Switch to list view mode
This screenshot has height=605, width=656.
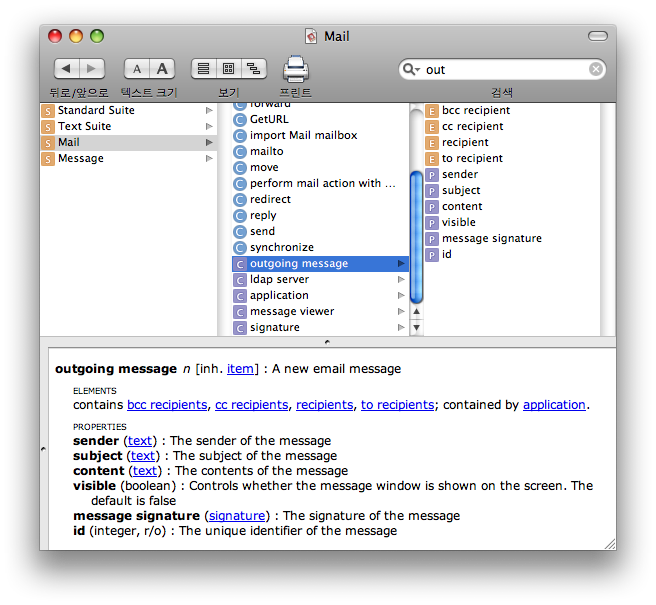203,69
